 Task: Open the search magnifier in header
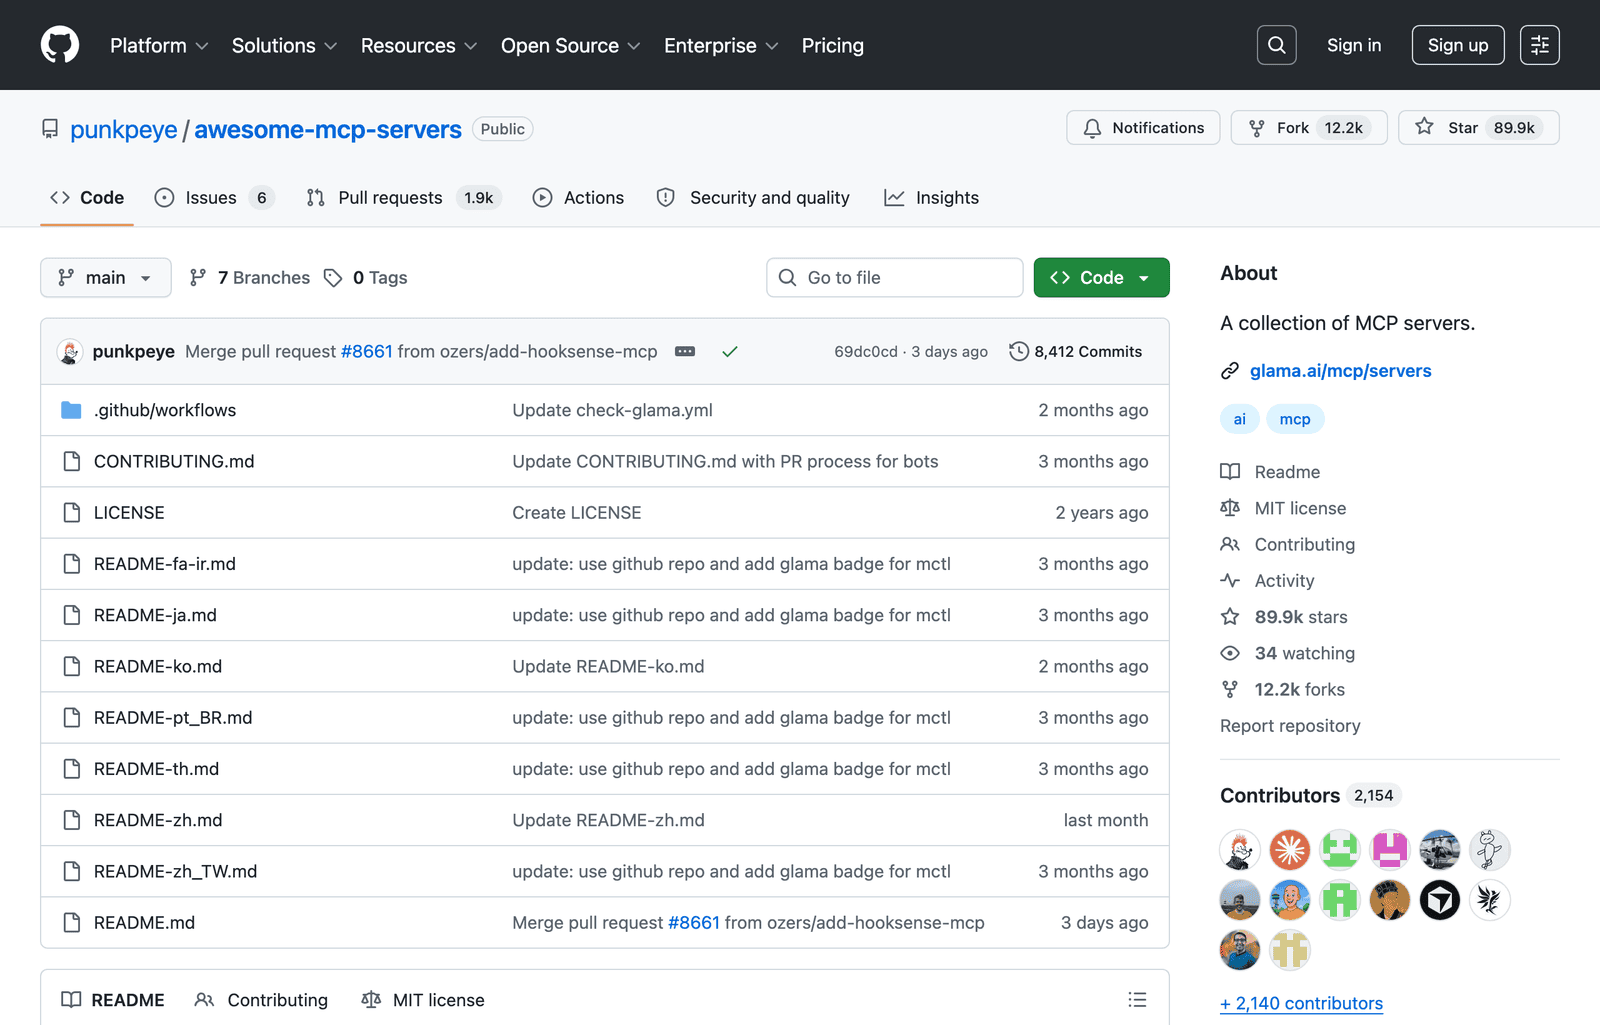[x=1276, y=45]
